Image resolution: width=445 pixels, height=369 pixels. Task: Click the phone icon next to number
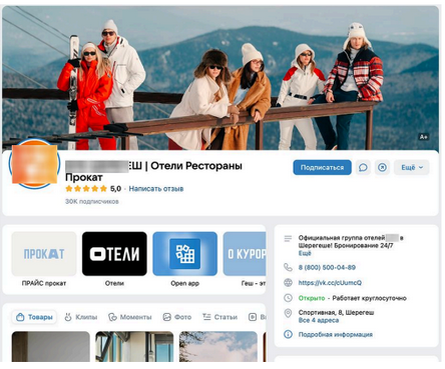[x=288, y=267]
